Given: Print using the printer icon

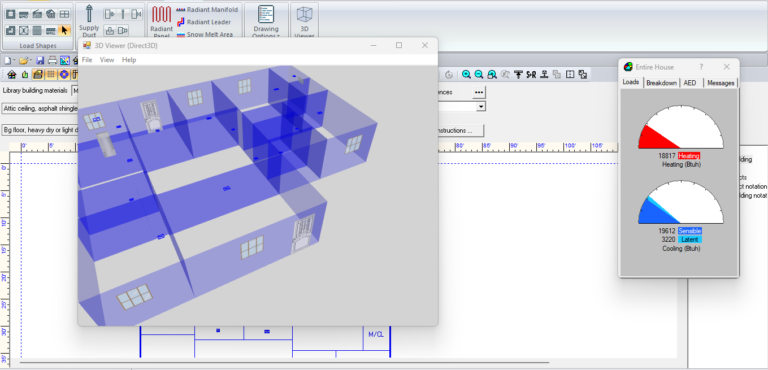Looking at the screenshot, I should [52, 61].
